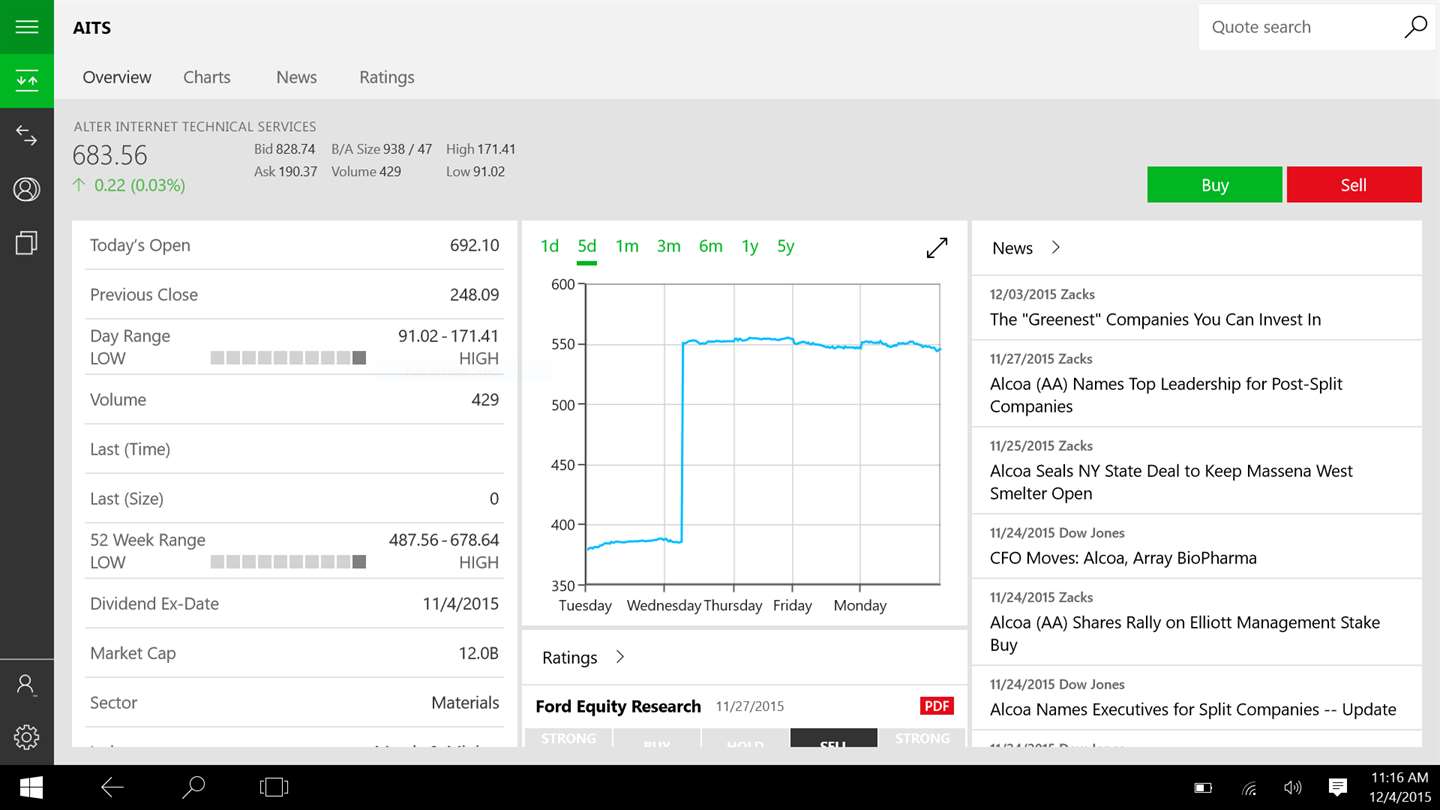This screenshot has height=810, width=1440.
Task: Select the 3m chart range
Action: click(668, 246)
